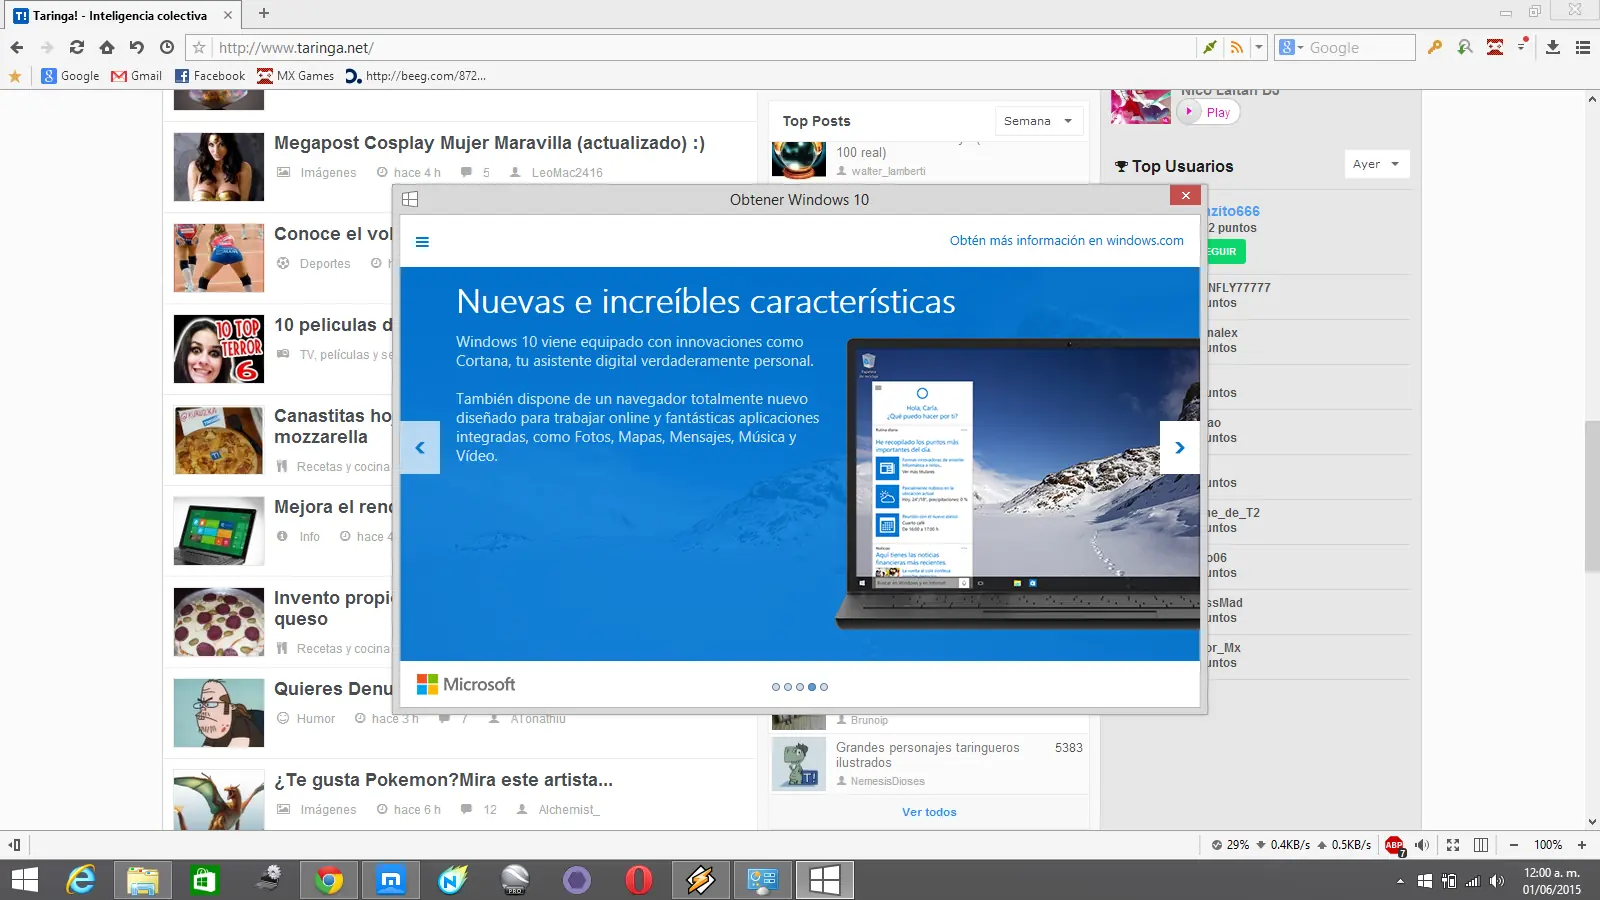The height and width of the screenshot is (900, 1600).
Task: Click the RSS feed icon in address bar
Action: coord(1237,47)
